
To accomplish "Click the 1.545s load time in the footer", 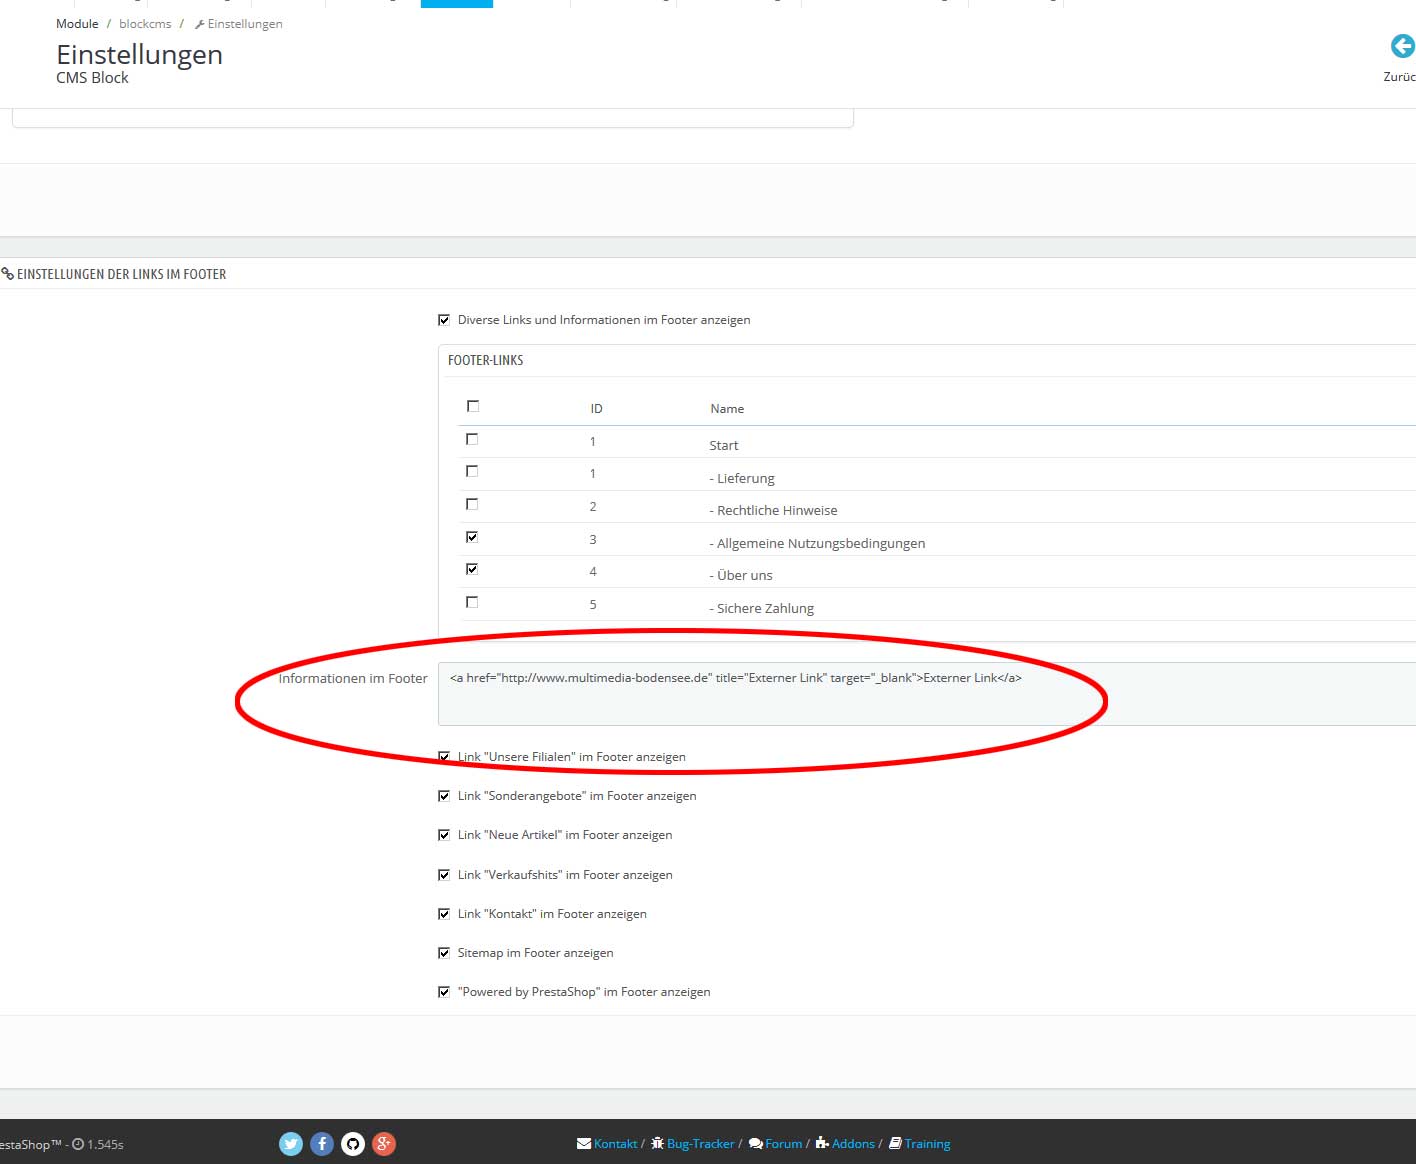I will [x=105, y=1144].
